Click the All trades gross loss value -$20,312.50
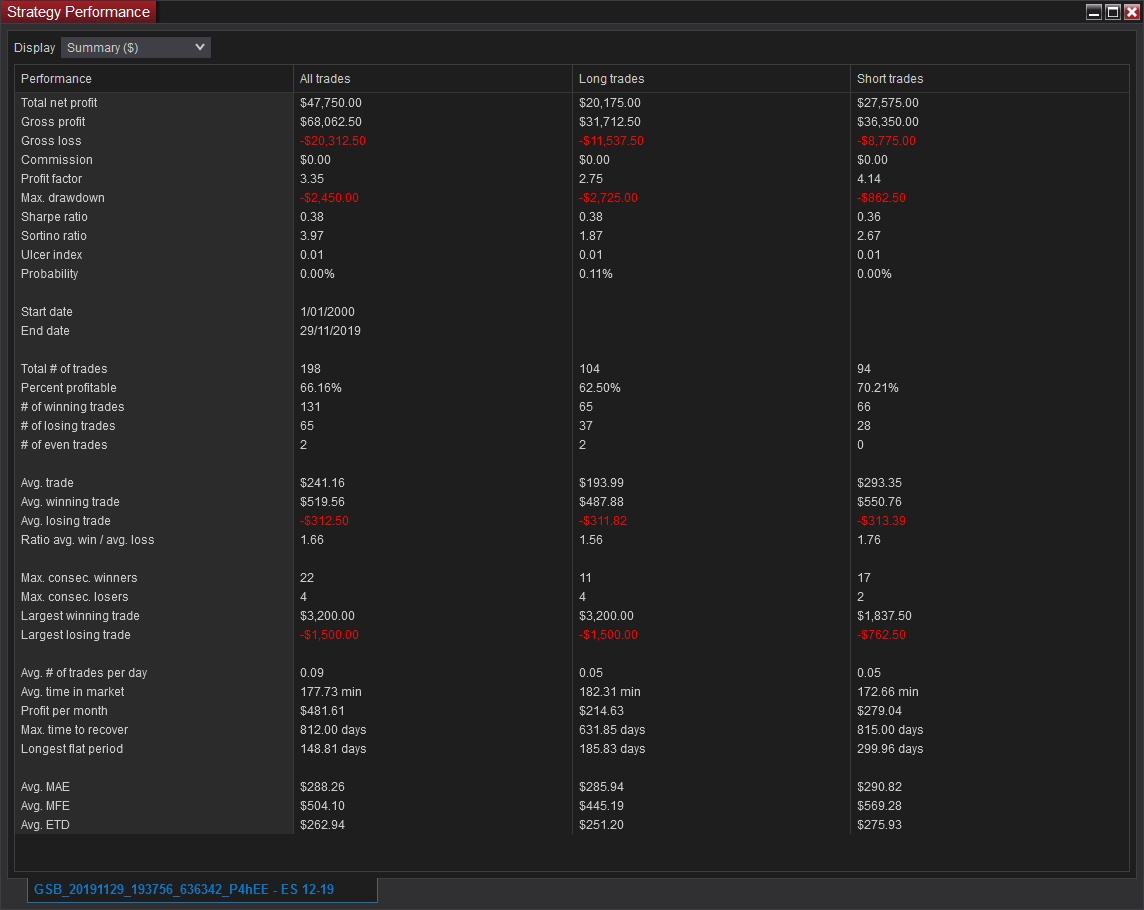This screenshot has height=910, width=1144. [333, 141]
